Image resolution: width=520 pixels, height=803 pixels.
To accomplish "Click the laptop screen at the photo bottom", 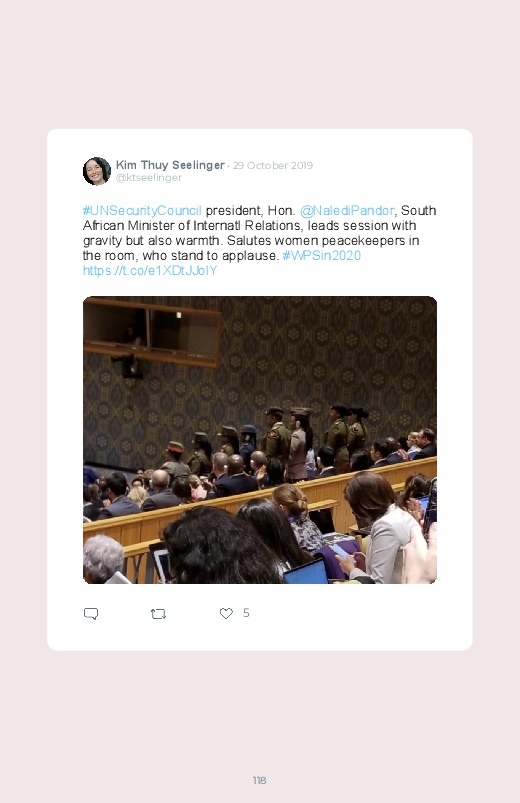I will (x=306, y=572).
